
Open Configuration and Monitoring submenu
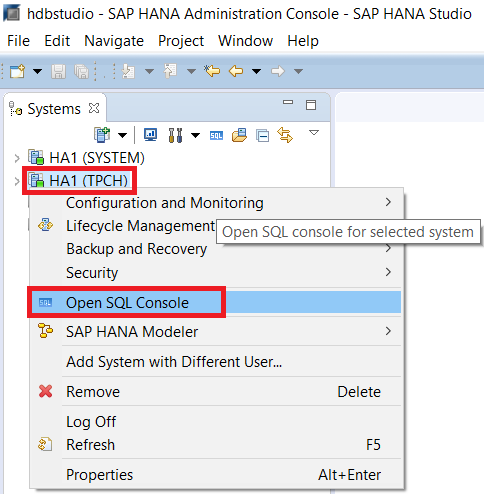[215, 203]
